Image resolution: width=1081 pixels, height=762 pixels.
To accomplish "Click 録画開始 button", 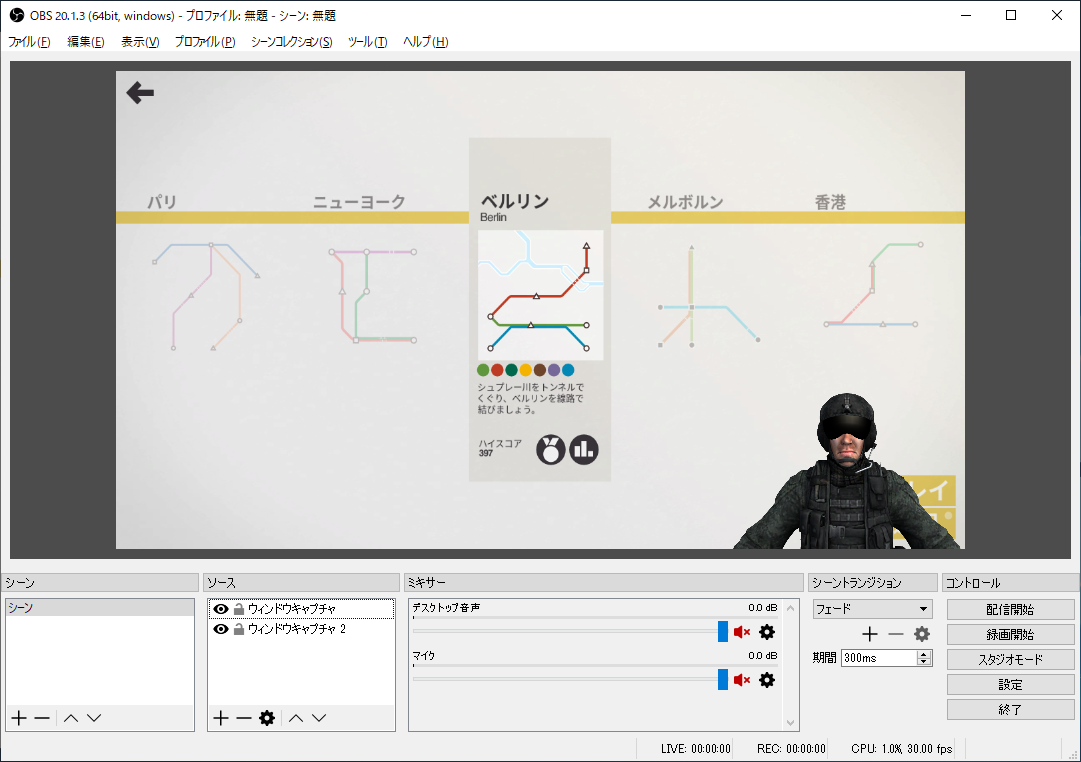I will pyautogui.click(x=1010, y=634).
